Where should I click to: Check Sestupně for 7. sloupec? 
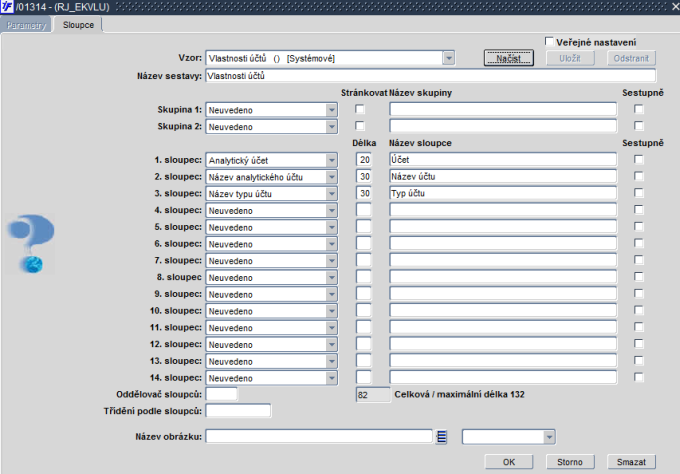click(638, 260)
